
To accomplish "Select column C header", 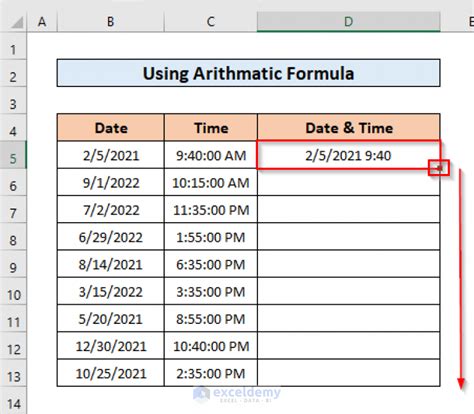I will pyautogui.click(x=211, y=22).
